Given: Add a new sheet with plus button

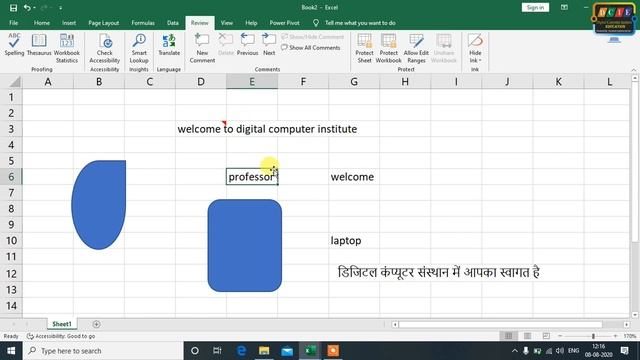Looking at the screenshot, I should pyautogui.click(x=96, y=324).
